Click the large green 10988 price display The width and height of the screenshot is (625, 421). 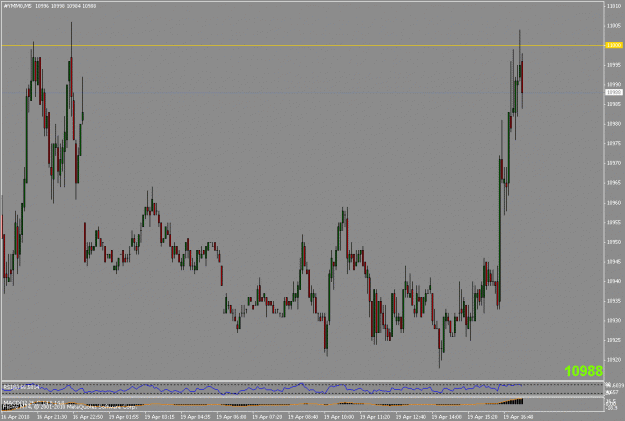click(x=584, y=371)
